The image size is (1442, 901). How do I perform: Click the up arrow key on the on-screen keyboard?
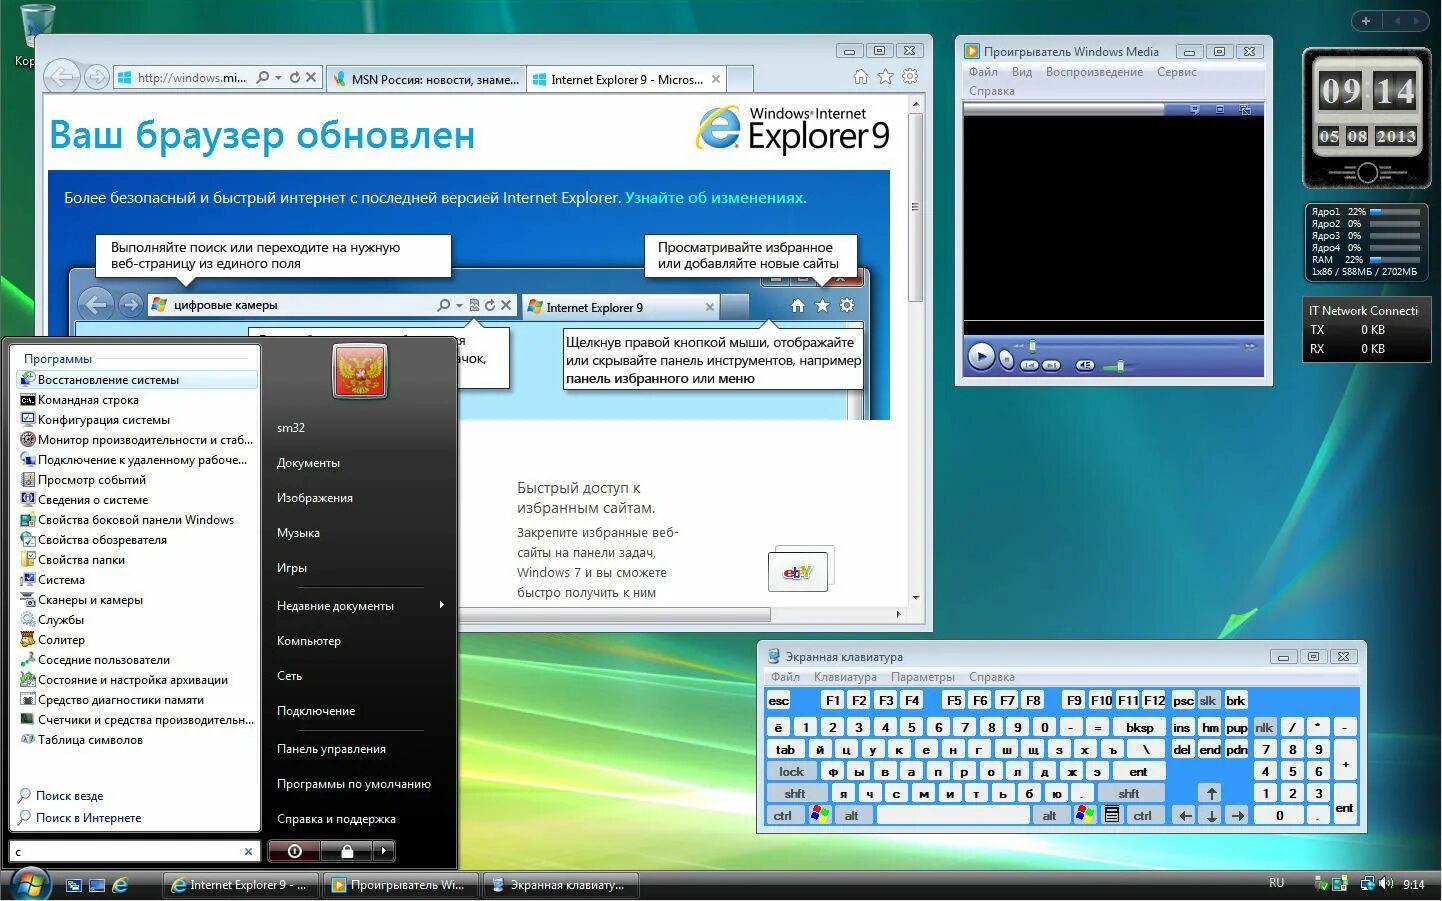[1211, 793]
